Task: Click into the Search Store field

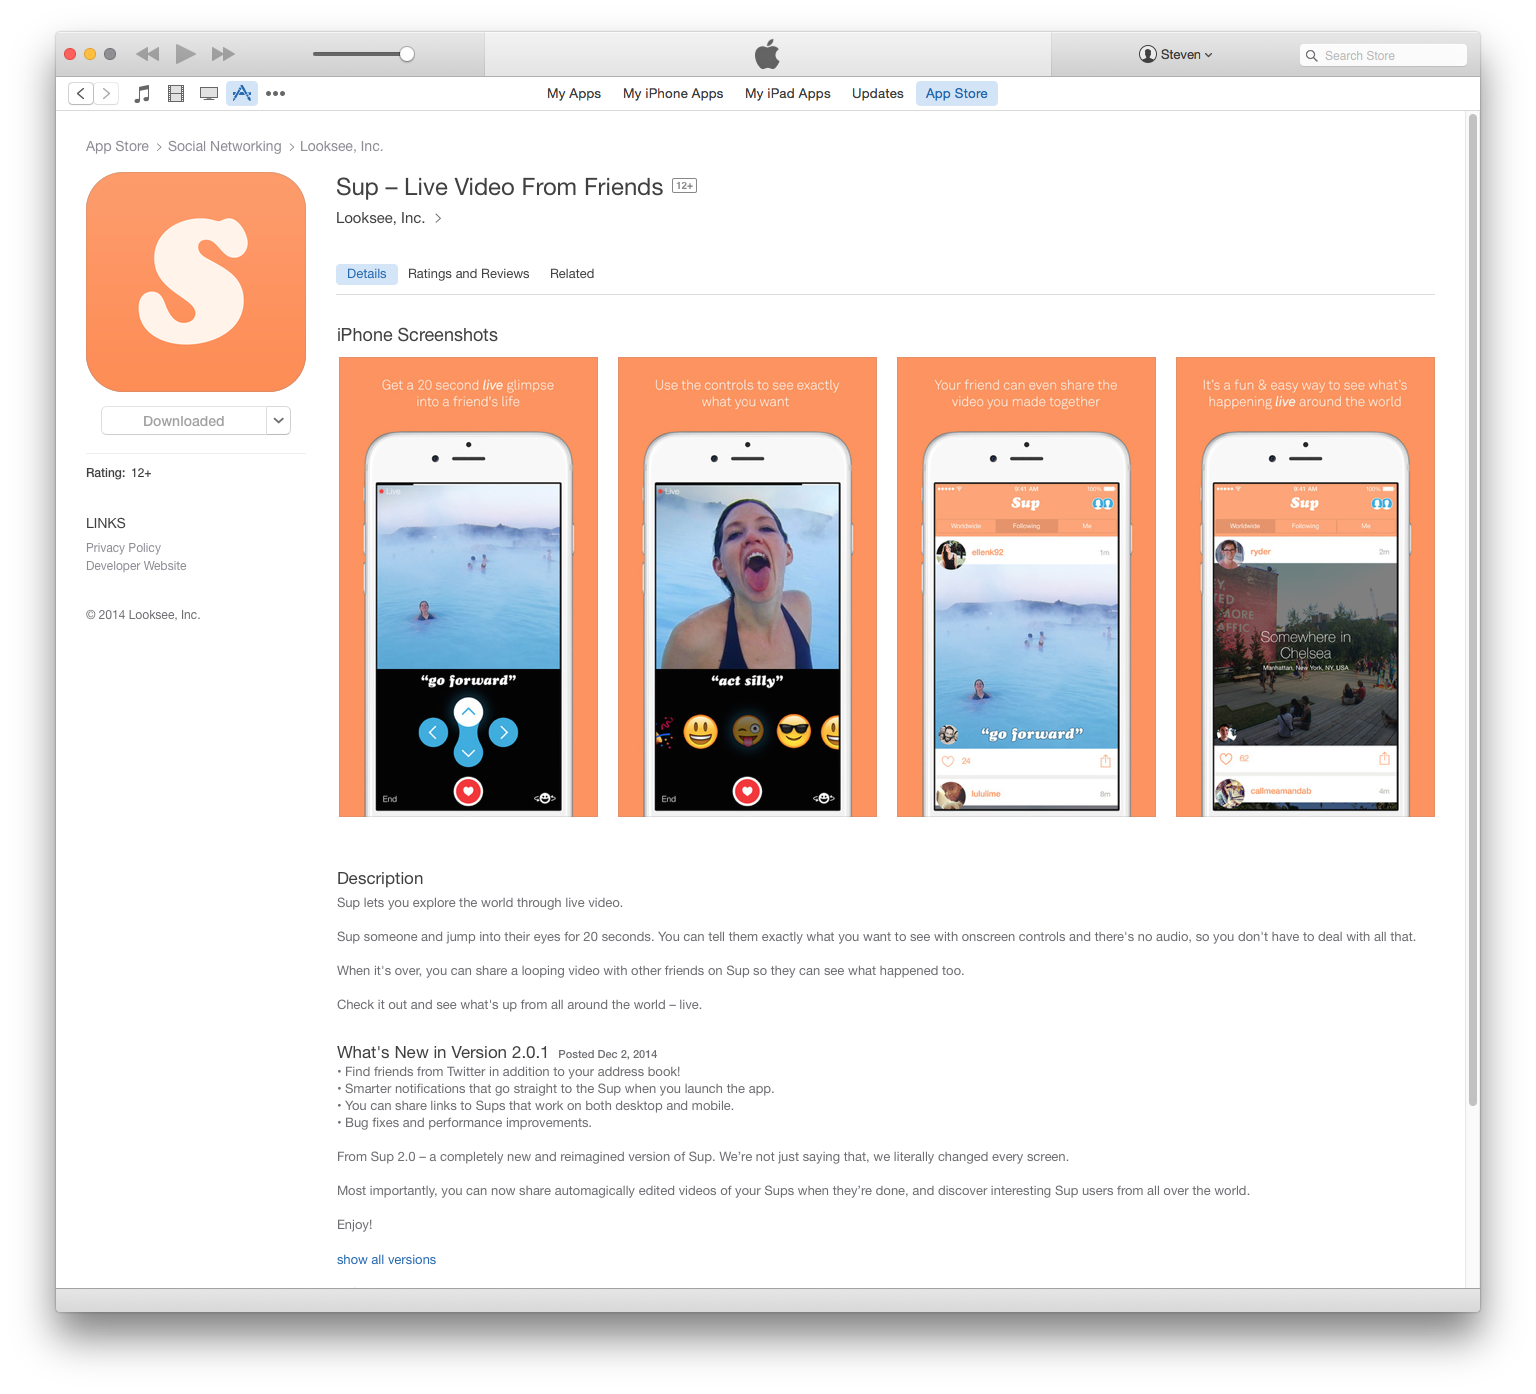Action: click(1390, 56)
